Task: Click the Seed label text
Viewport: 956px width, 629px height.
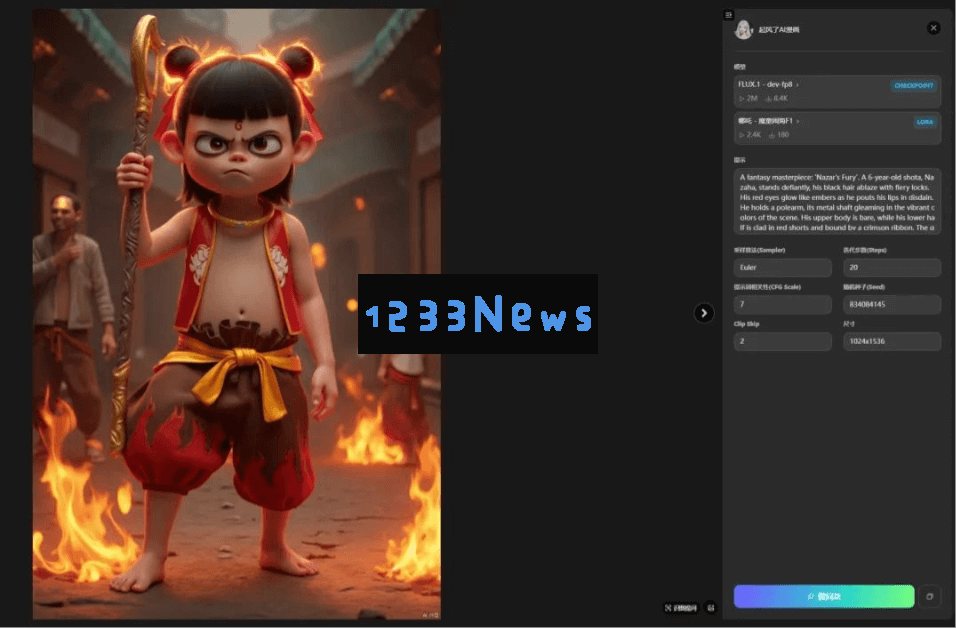Action: click(x=864, y=287)
